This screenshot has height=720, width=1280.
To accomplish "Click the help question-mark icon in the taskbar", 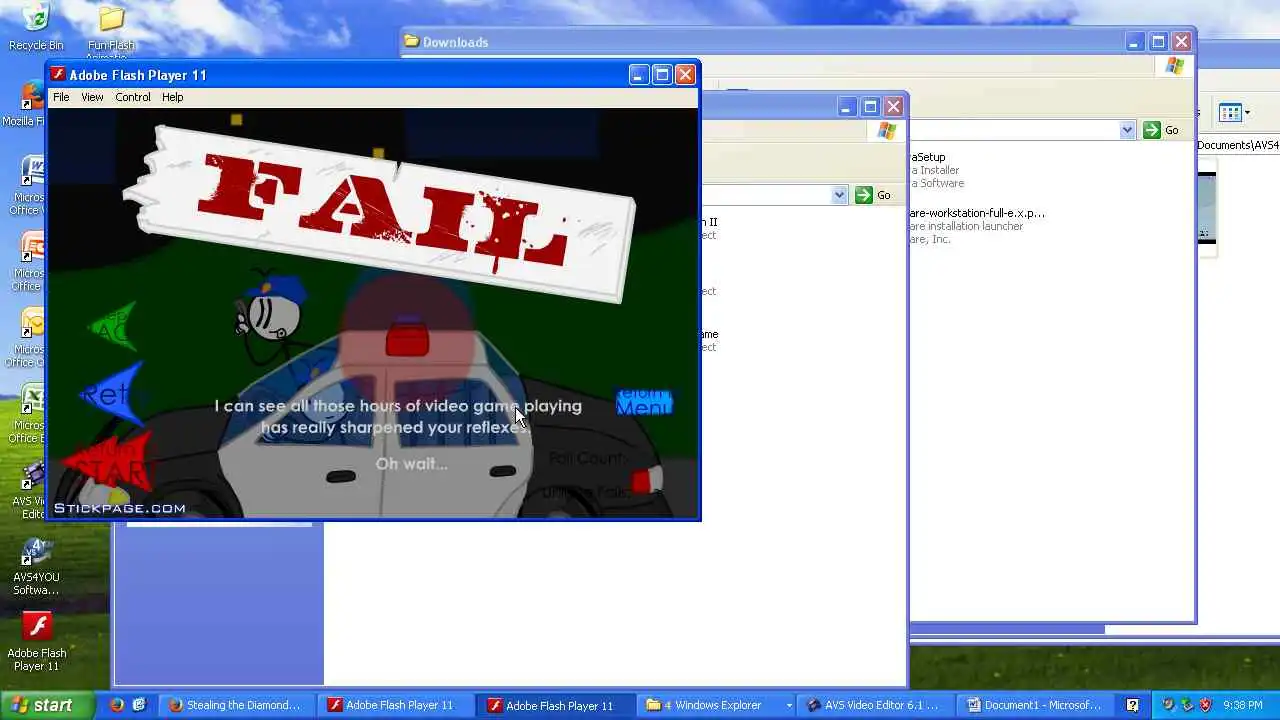I will 1132,705.
